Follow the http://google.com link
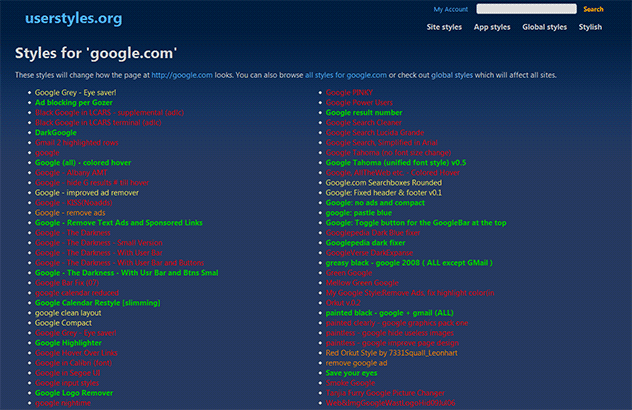This screenshot has width=632, height=410. click(182, 75)
